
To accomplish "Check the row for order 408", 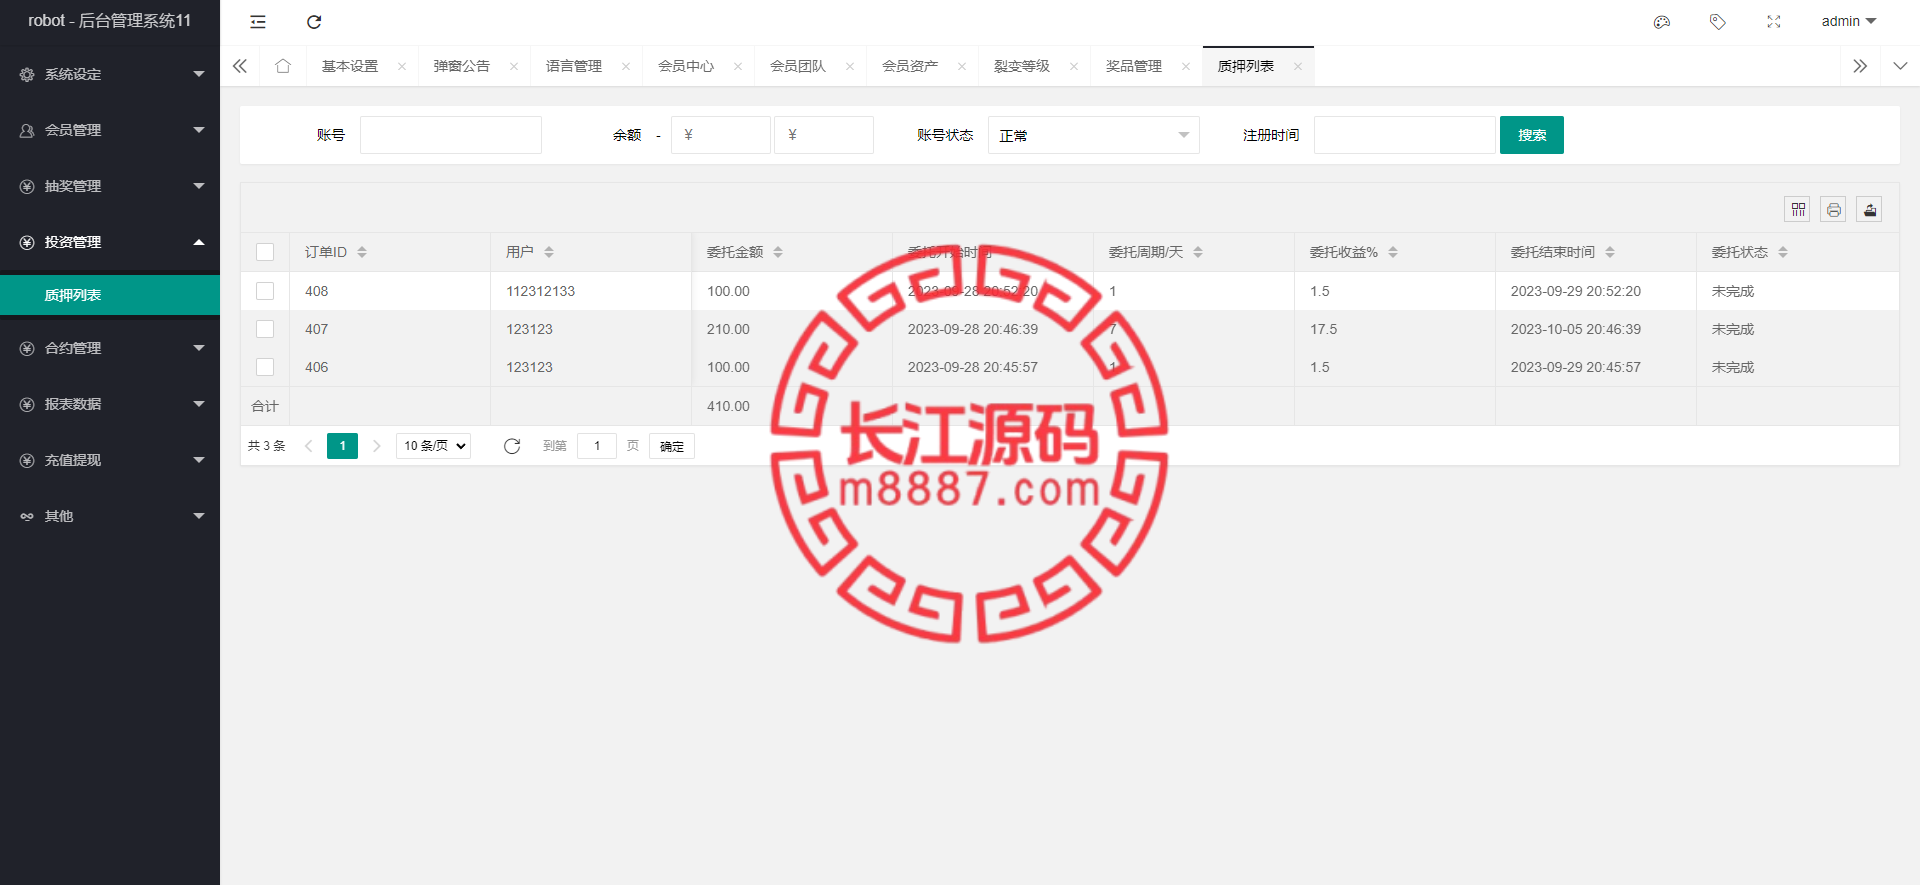I will (x=265, y=291).
